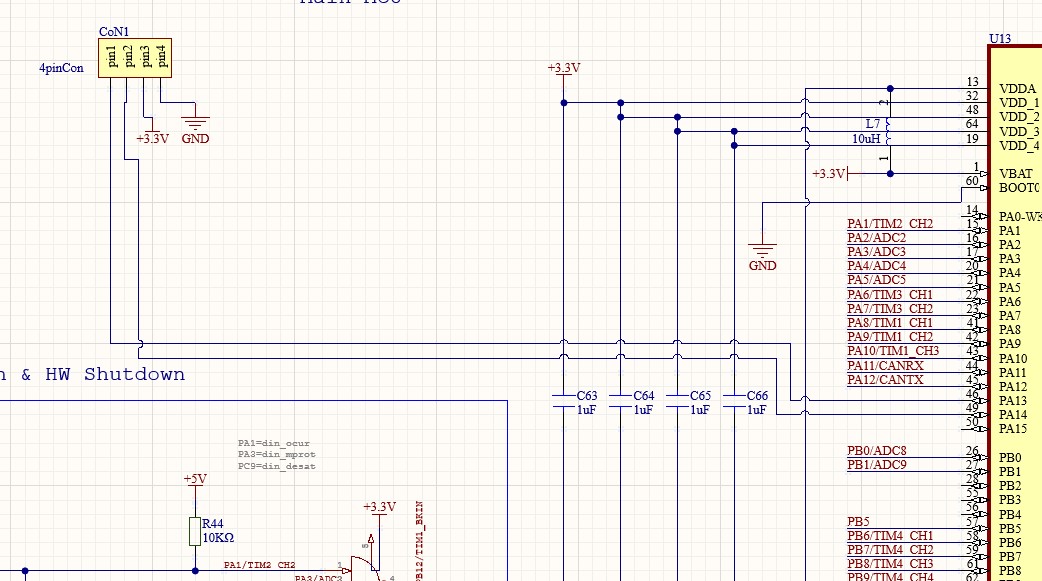Click the GND symbol below BOOT0 wire
1042x581 pixels.
[x=762, y=254]
